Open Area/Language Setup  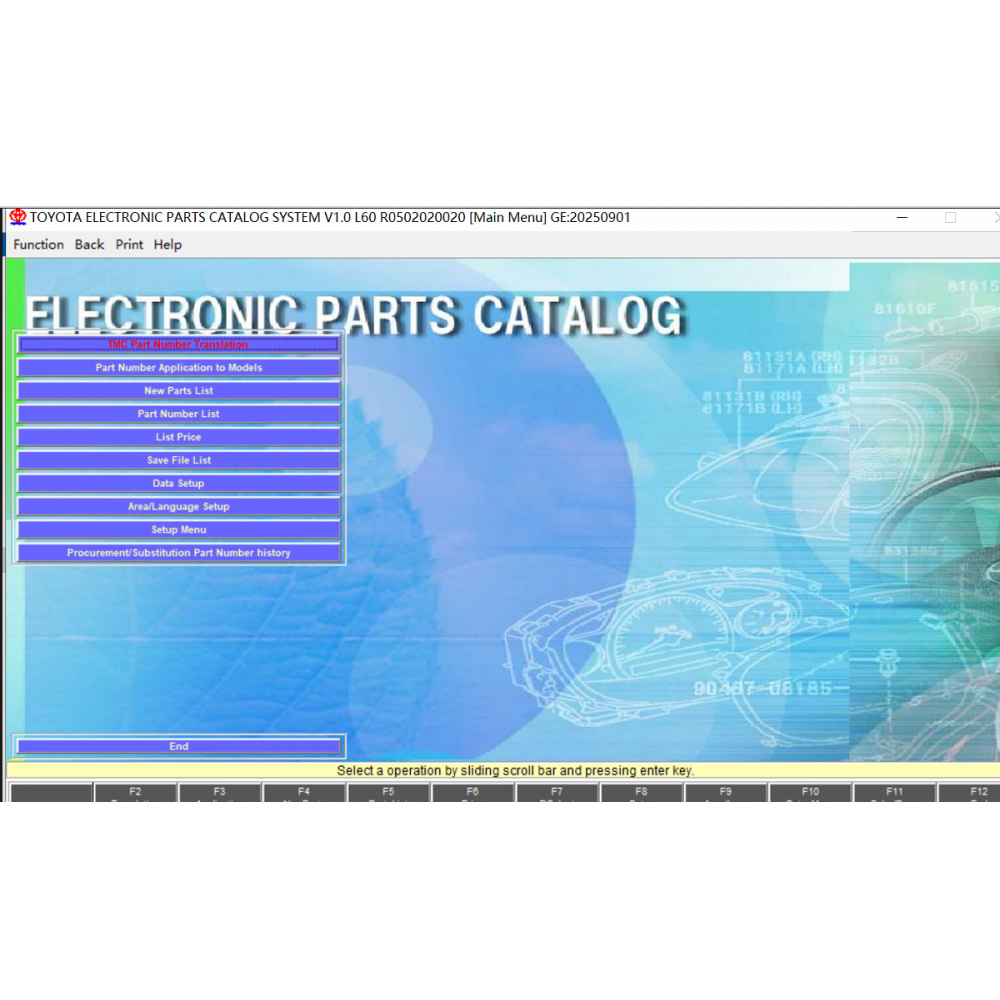tap(179, 507)
